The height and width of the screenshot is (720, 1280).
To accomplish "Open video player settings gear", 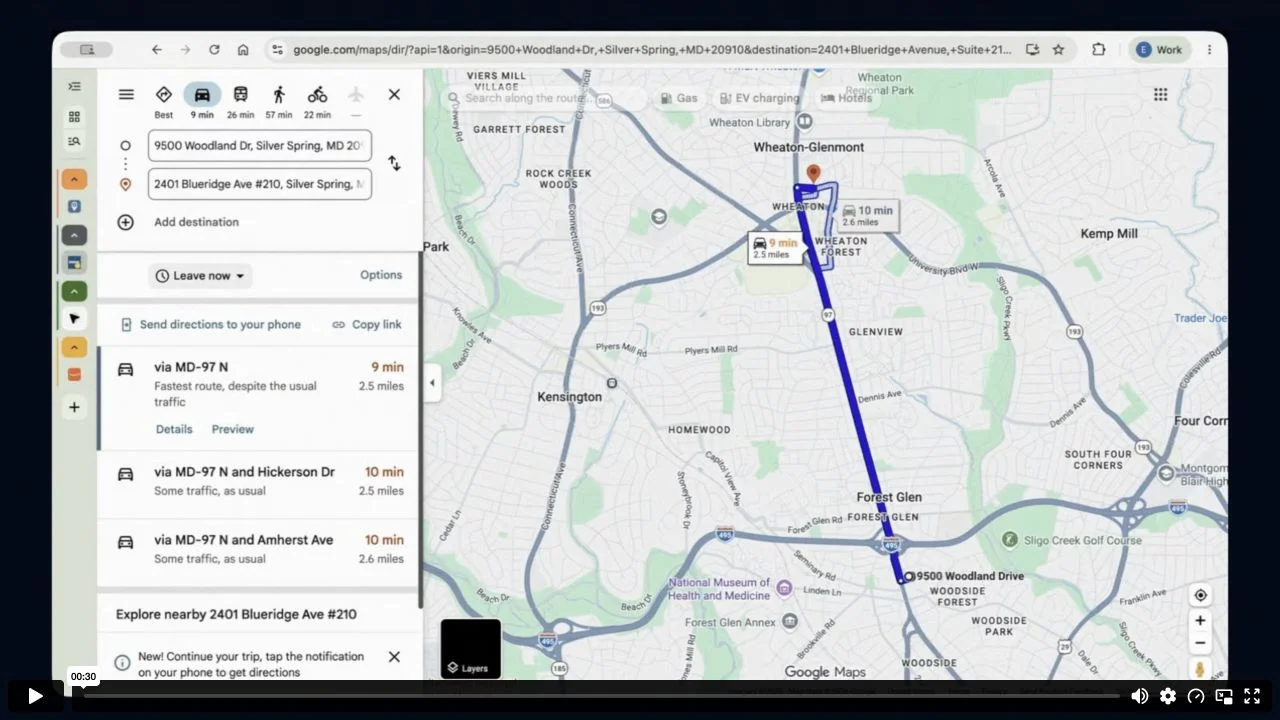I will click(x=1168, y=696).
